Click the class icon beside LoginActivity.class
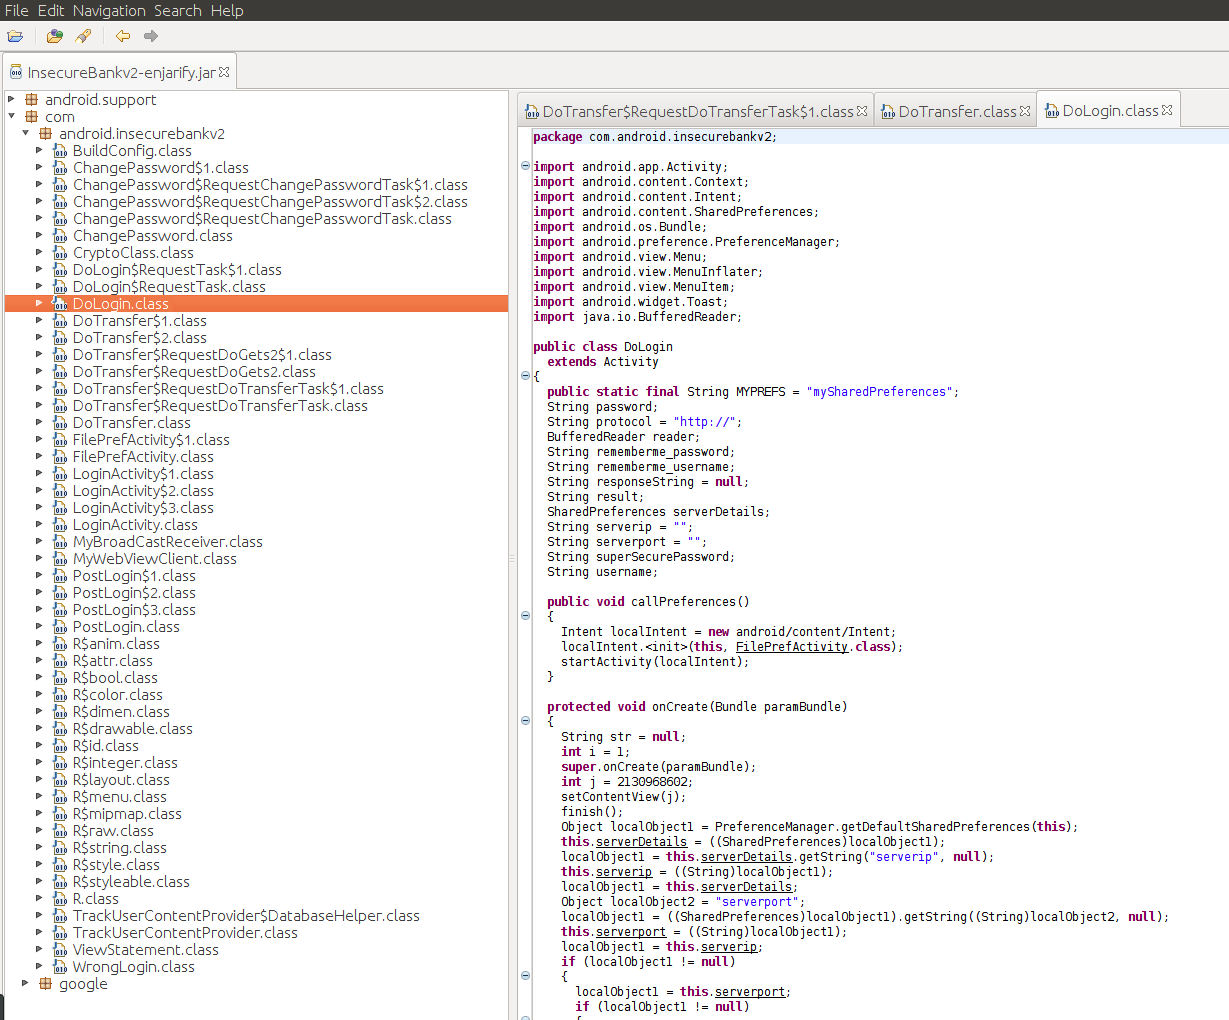The width and height of the screenshot is (1229, 1020). (x=60, y=524)
